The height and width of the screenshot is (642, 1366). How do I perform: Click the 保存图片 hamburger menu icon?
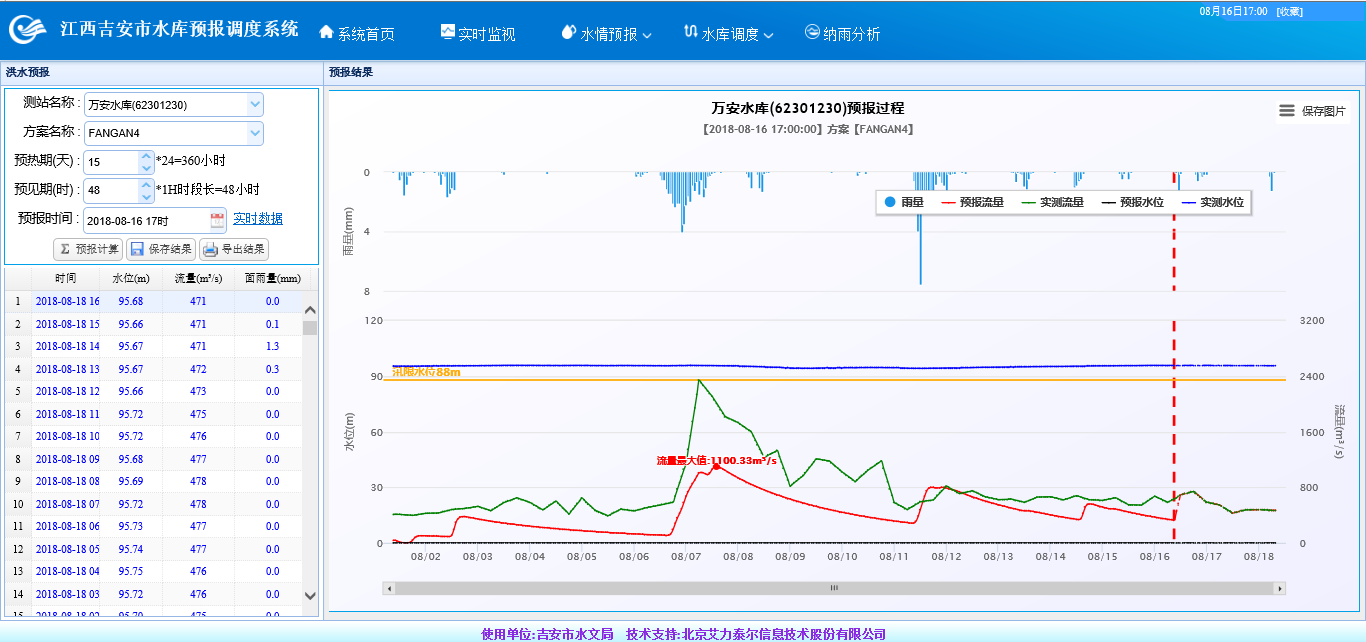click(x=1287, y=111)
